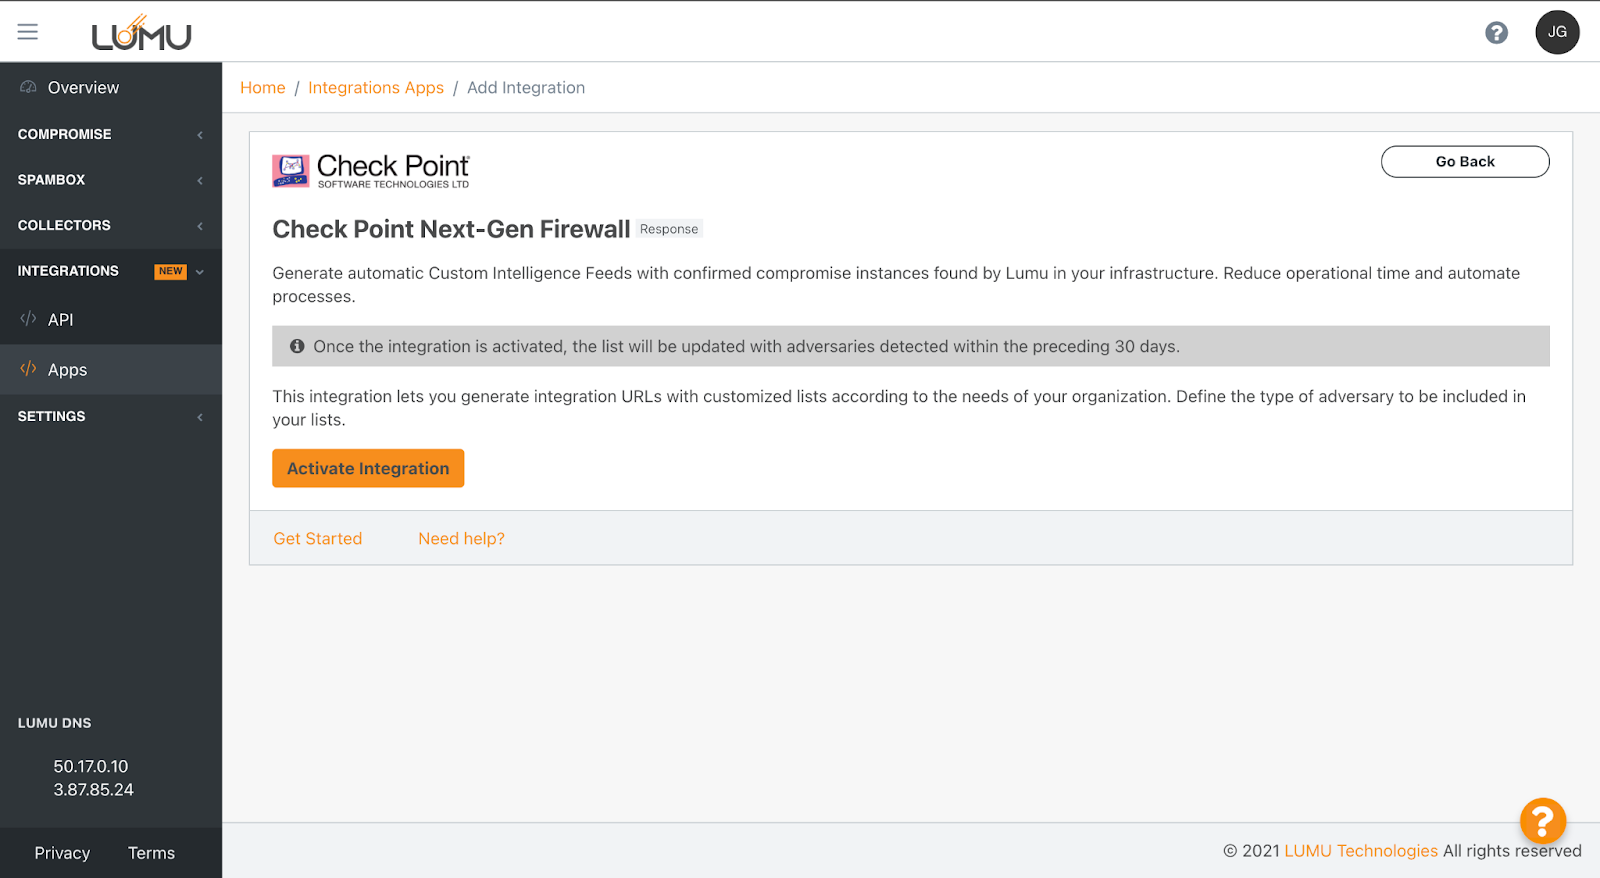
Task: Switch to the Get Started tab
Action: click(318, 539)
